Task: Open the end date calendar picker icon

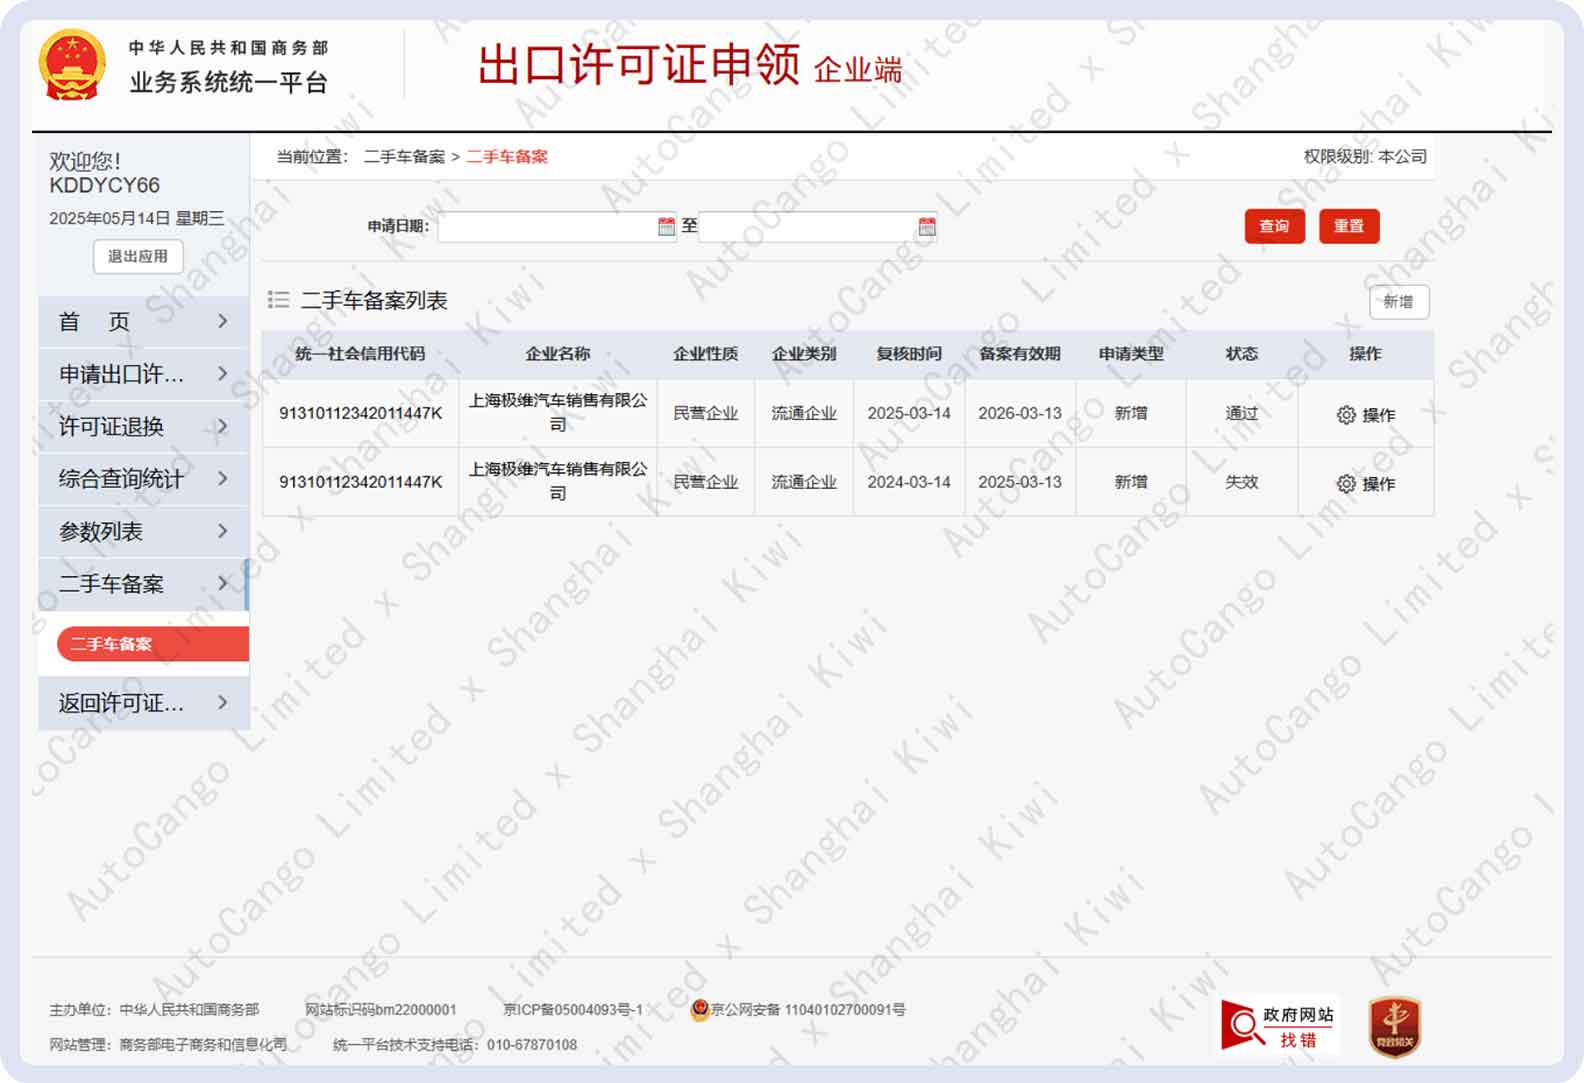Action: pyautogui.click(x=927, y=227)
